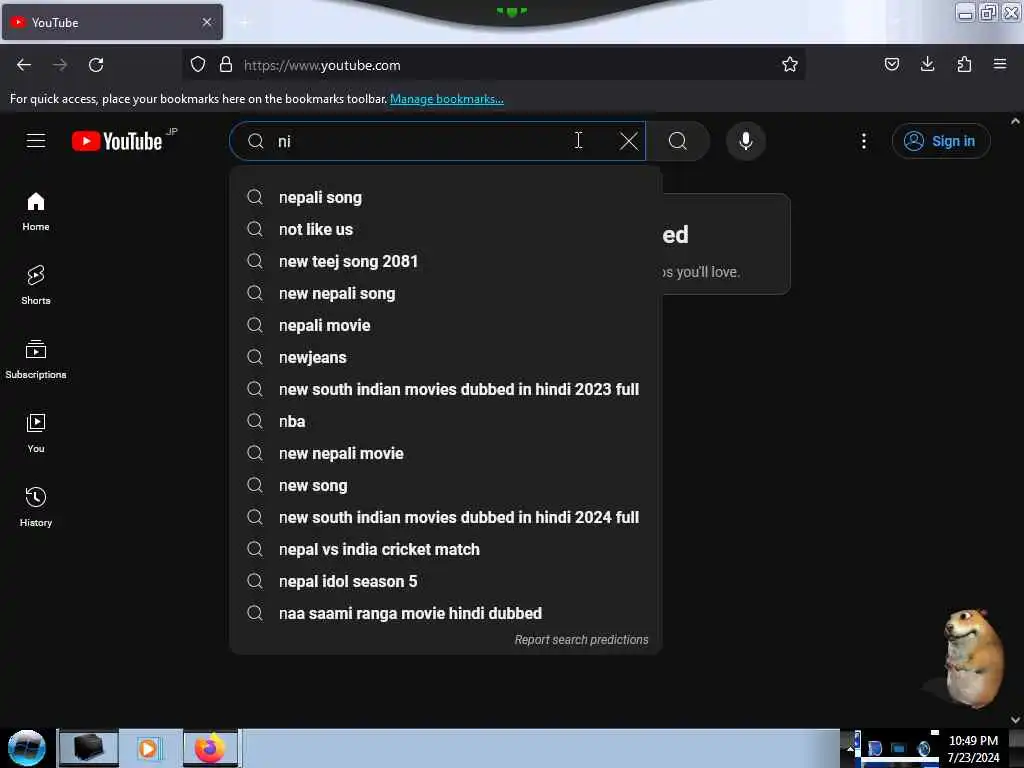
Task: Choose suggestion nepali song
Action: coord(445,197)
